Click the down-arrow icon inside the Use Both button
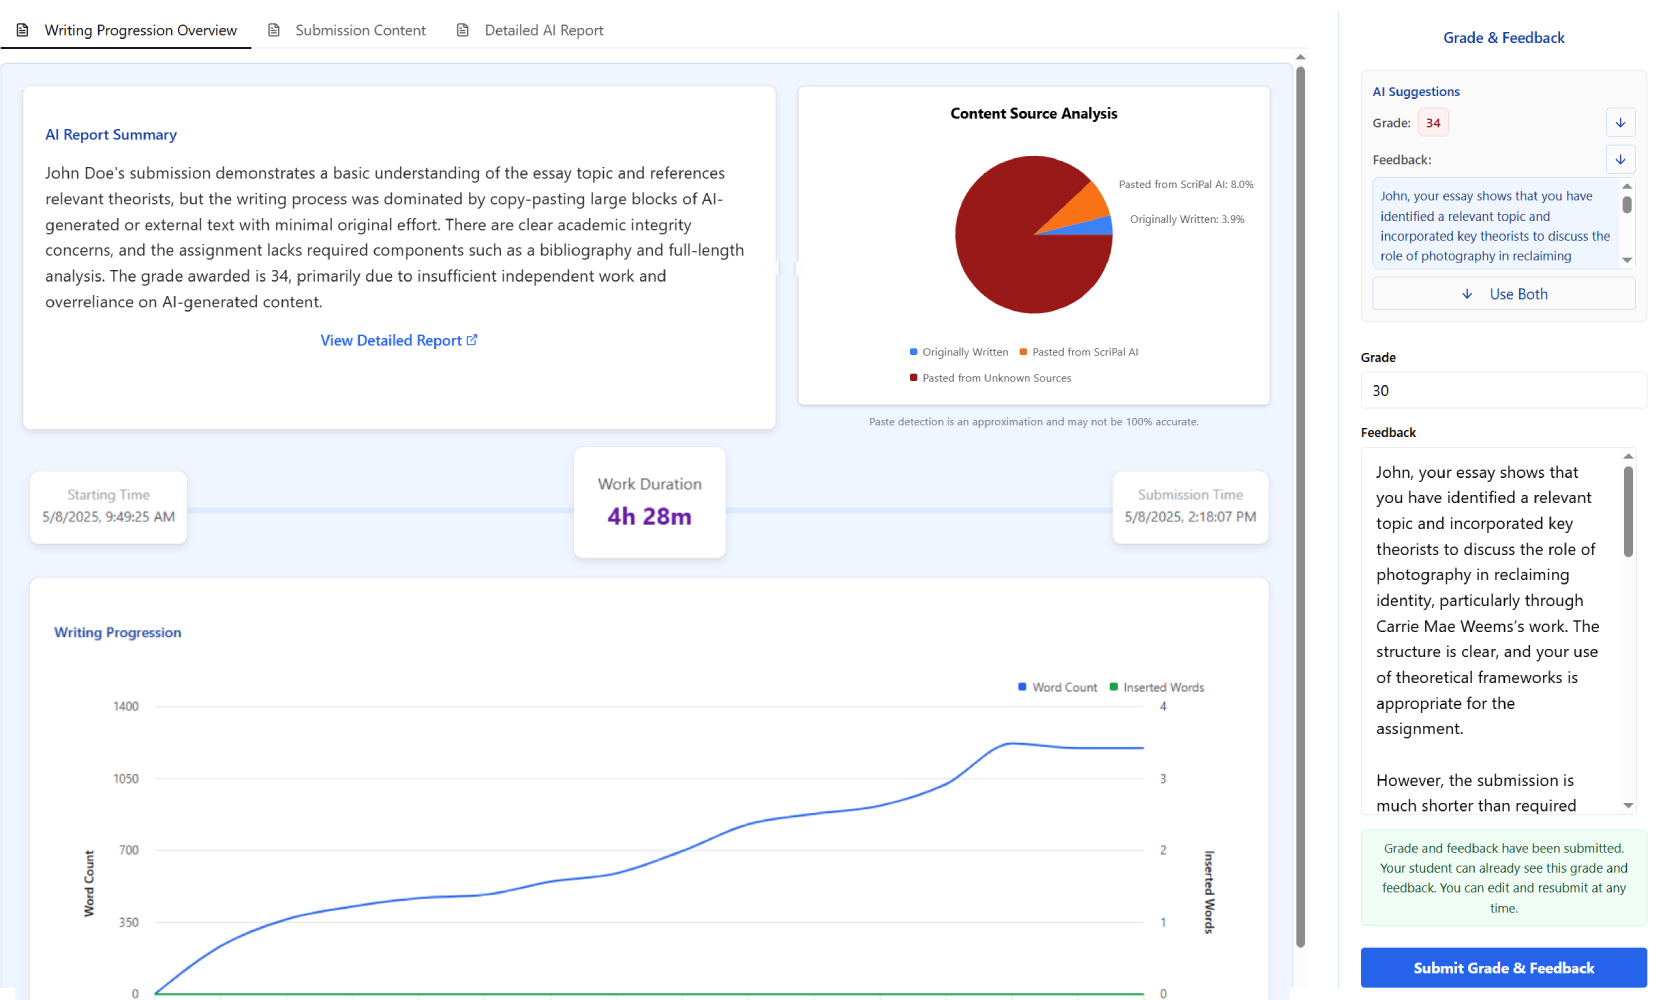 pos(1467,293)
